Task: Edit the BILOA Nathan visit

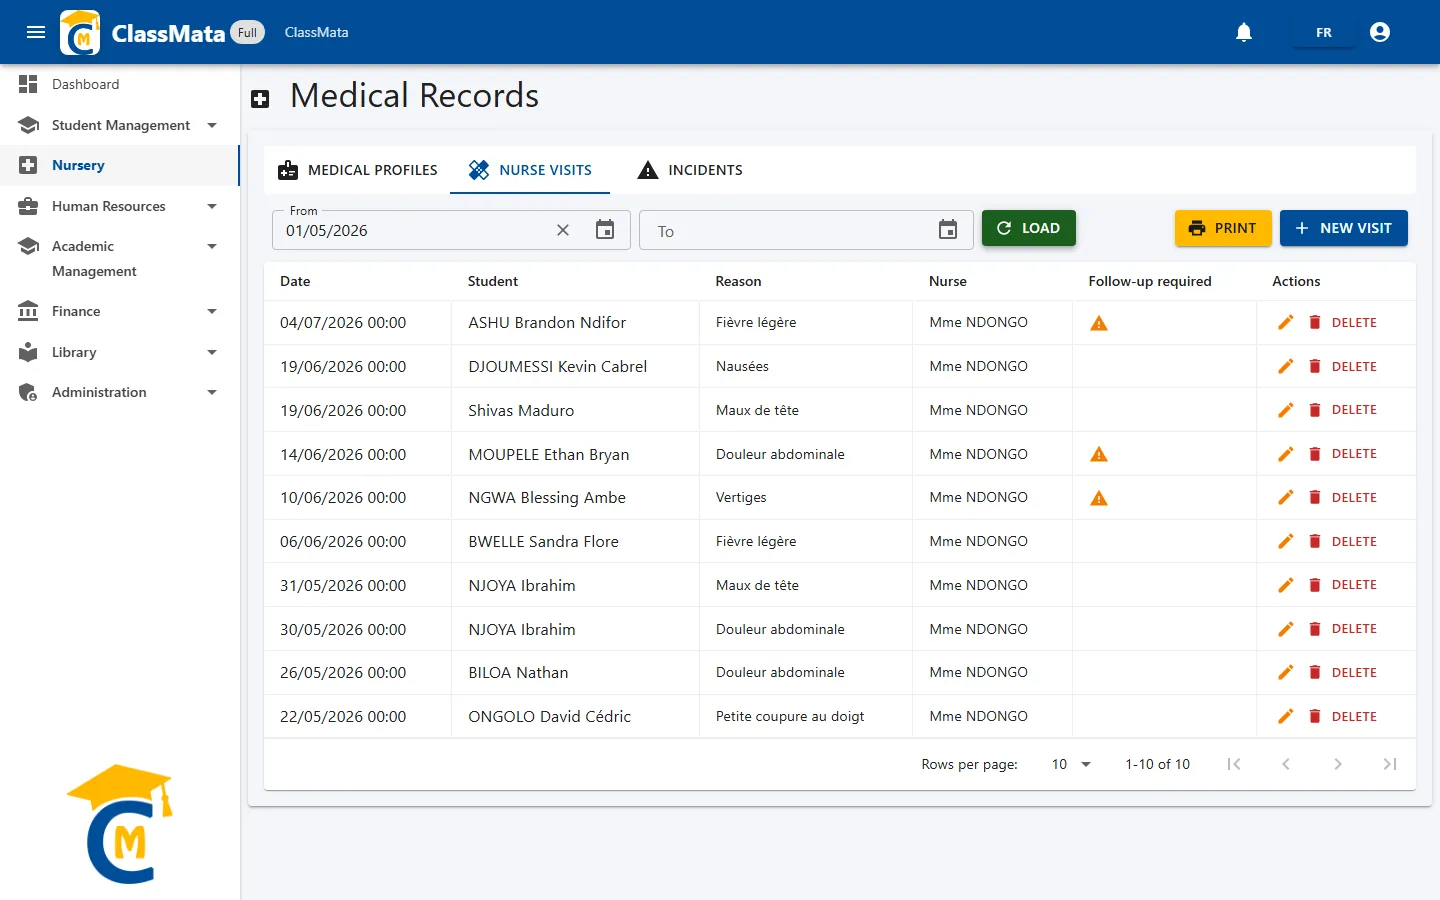Action: pyautogui.click(x=1286, y=672)
